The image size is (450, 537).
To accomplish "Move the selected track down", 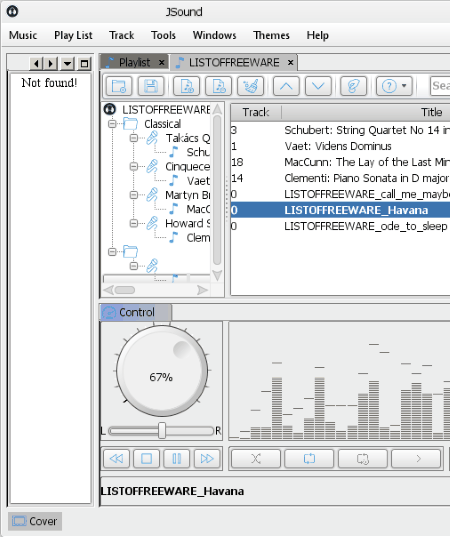I will point(318,86).
